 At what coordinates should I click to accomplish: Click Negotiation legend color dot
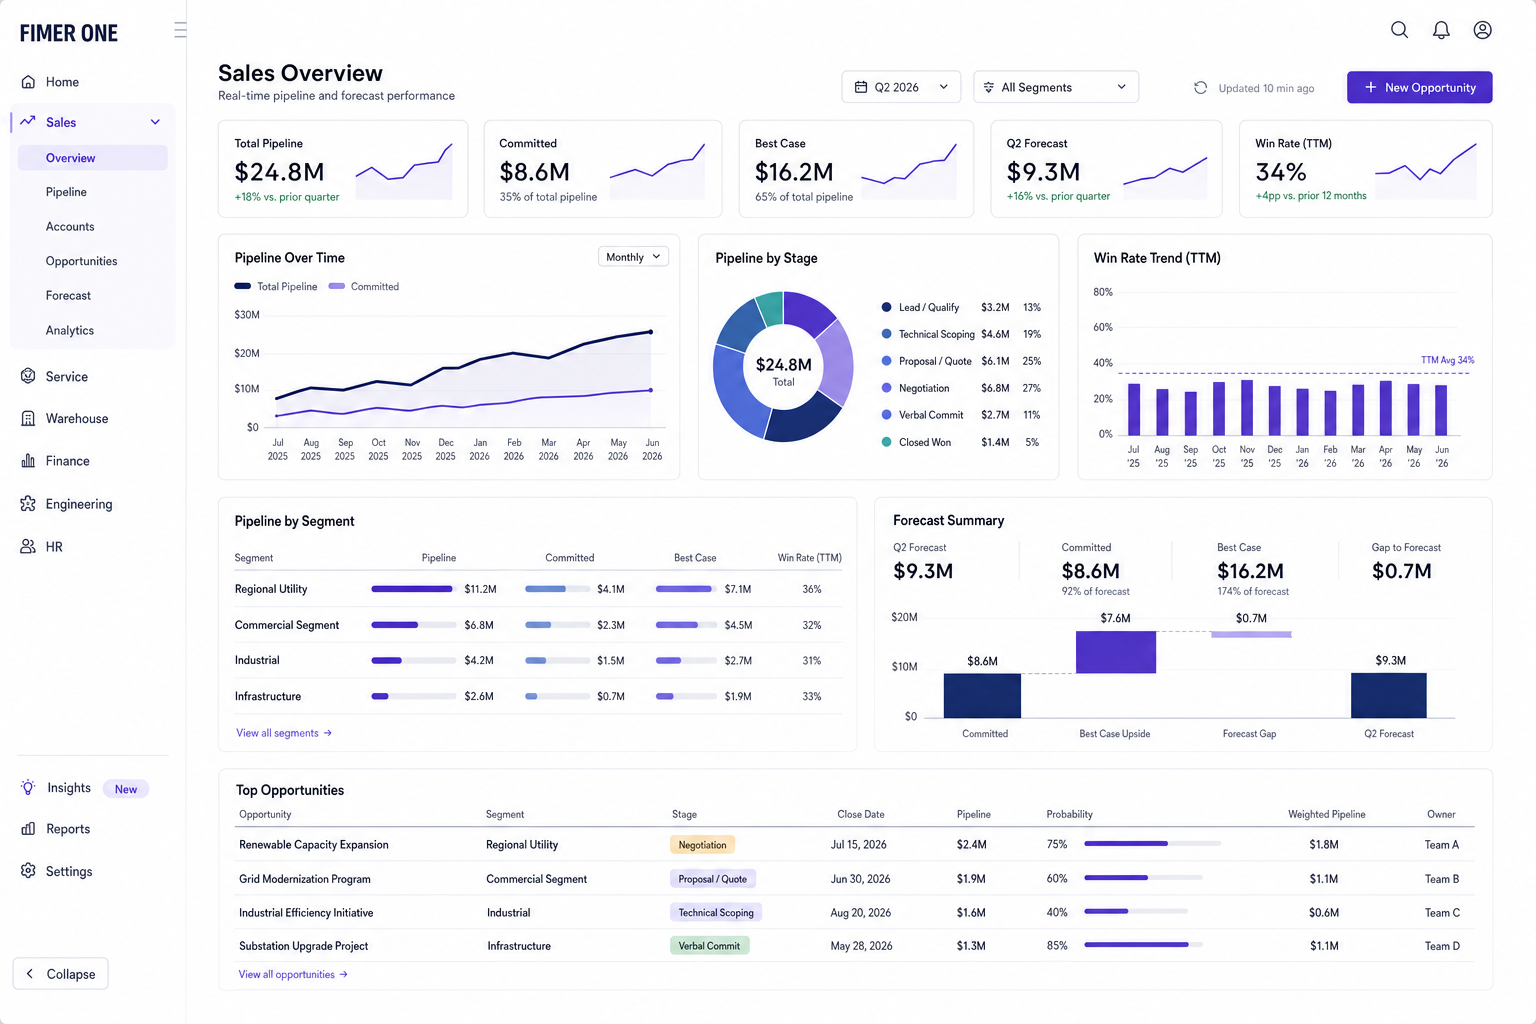[x=886, y=388]
